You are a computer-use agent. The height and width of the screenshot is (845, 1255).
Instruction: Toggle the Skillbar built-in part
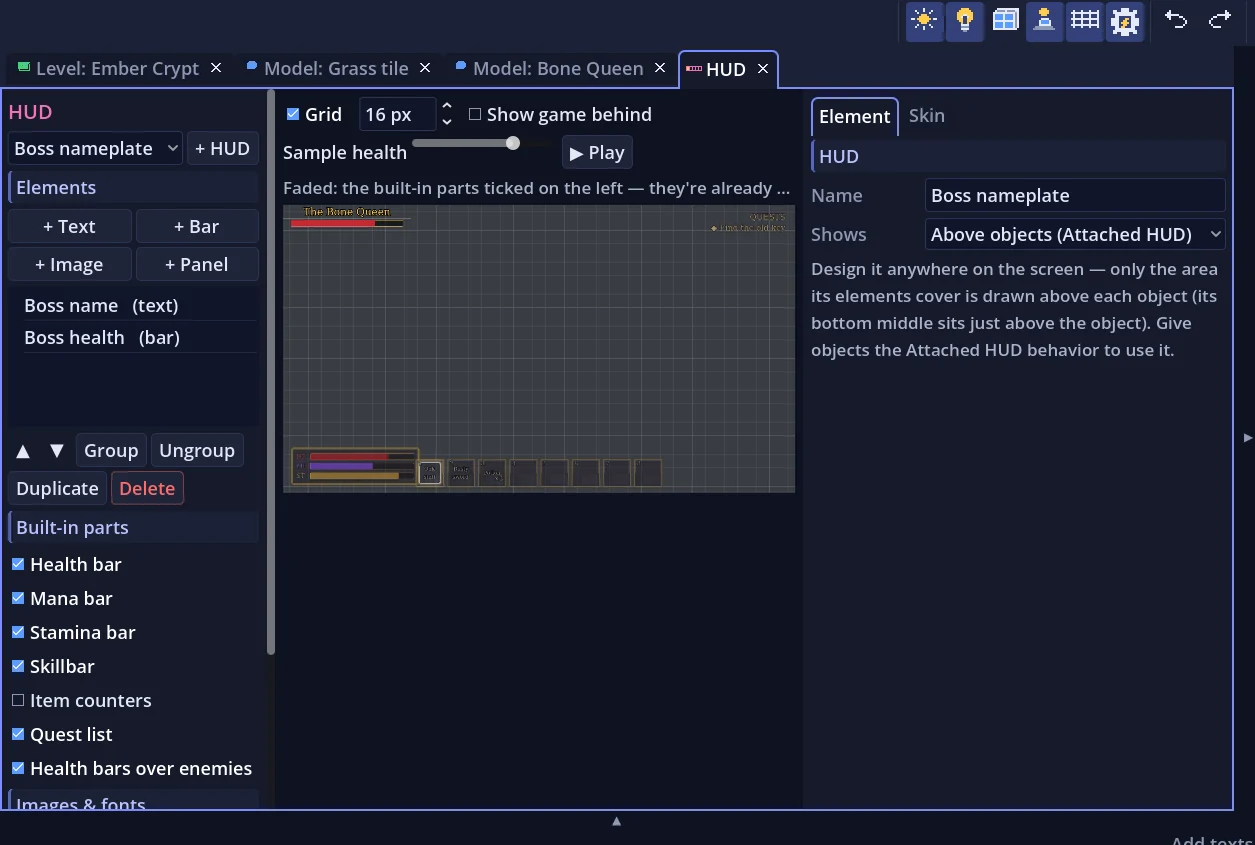point(18,666)
